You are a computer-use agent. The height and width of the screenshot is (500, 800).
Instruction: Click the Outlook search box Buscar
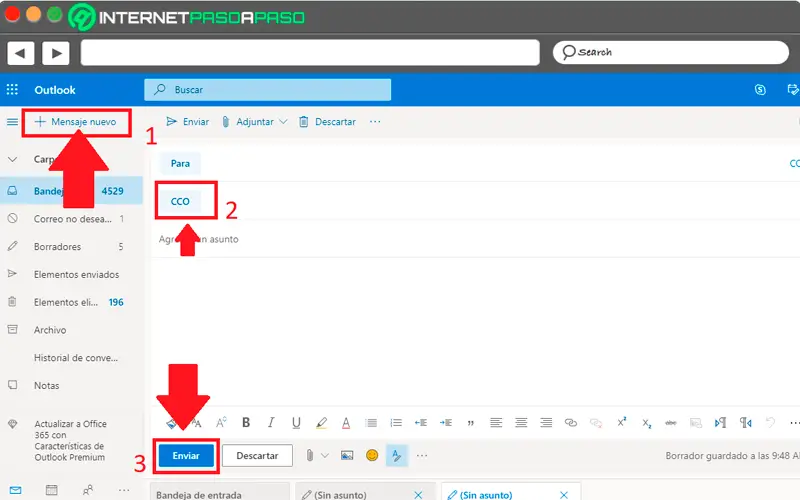tap(267, 90)
